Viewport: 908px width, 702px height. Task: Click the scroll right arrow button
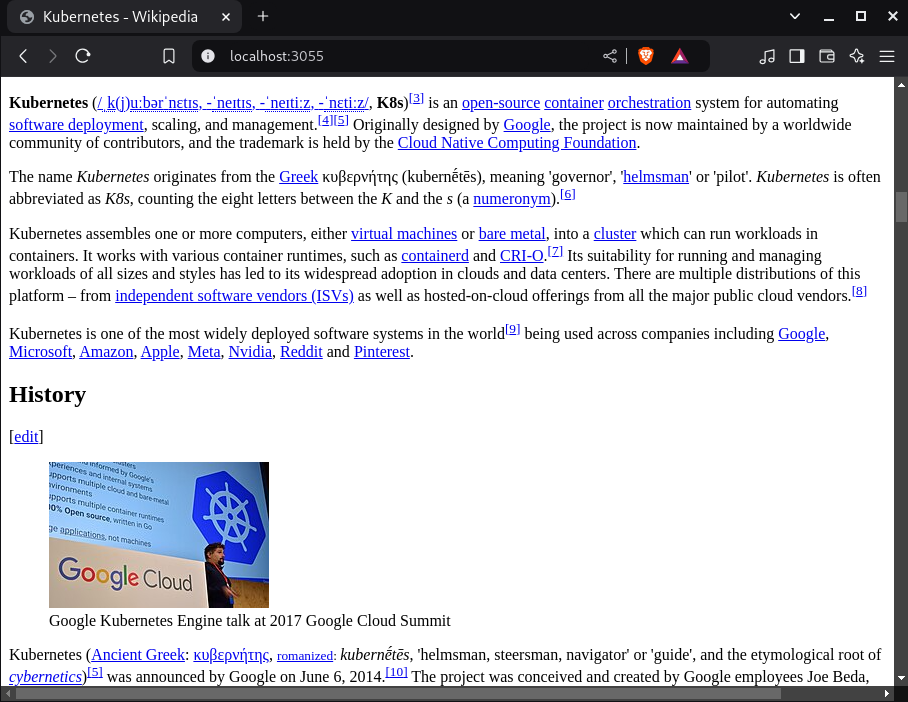click(887, 693)
